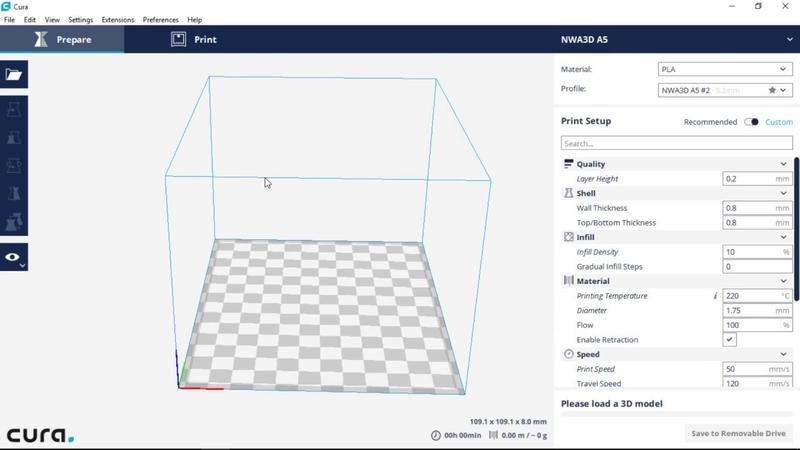Screen dimensions: 800x450
Task: Open the Material PLA dropdown
Action: tap(725, 70)
